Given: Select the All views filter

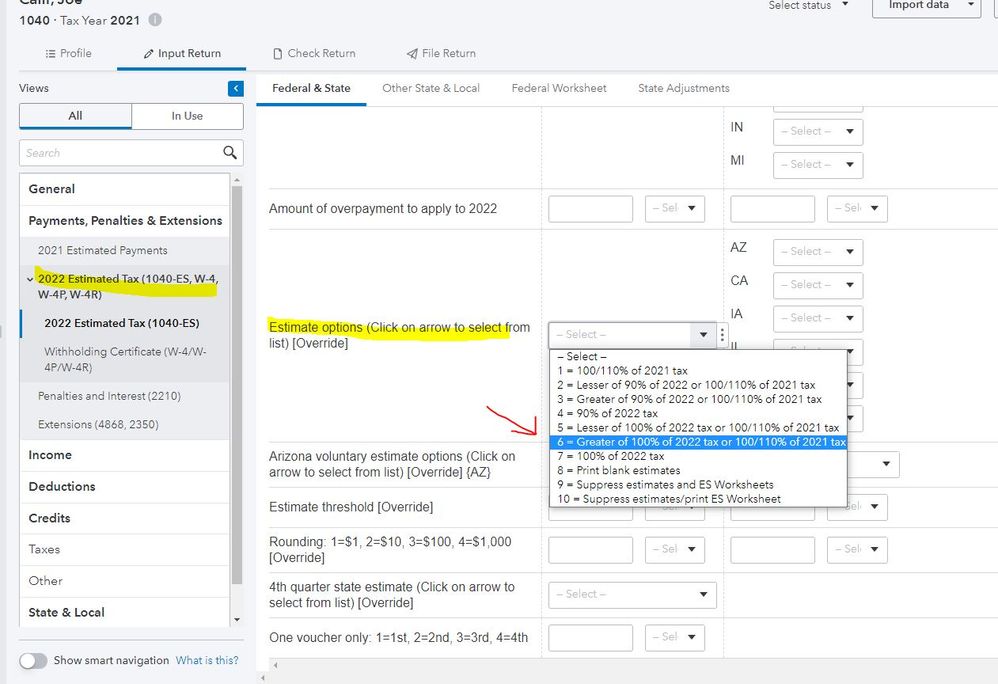Looking at the screenshot, I should pyautogui.click(x=75, y=116).
